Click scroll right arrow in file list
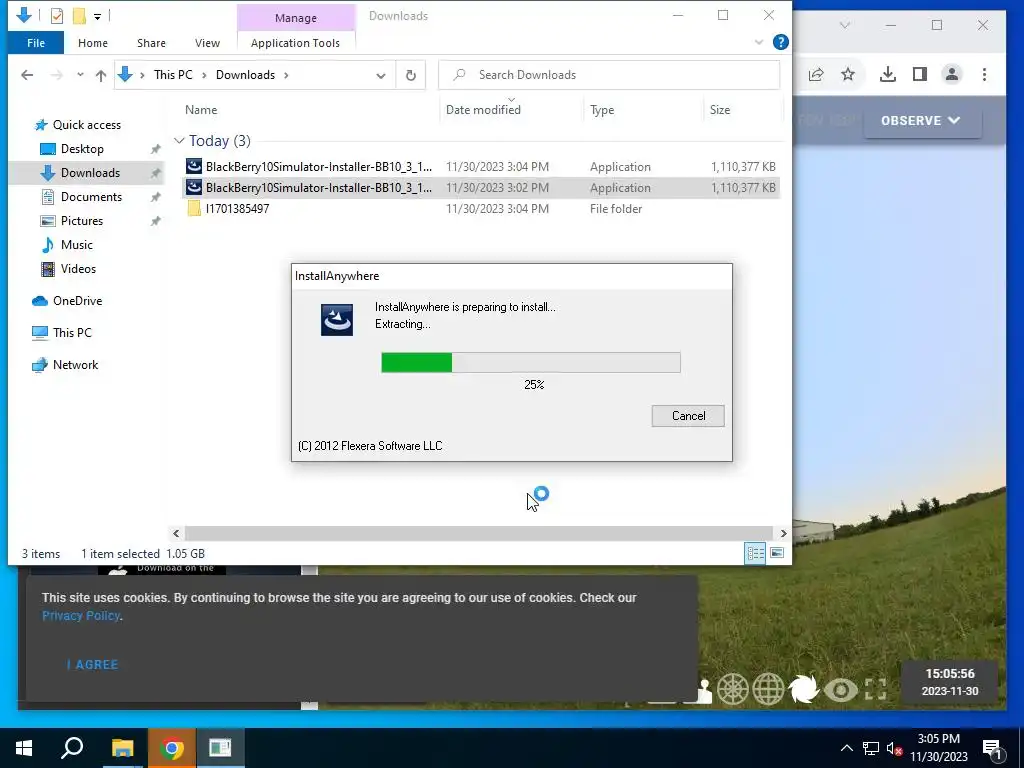 [x=783, y=534]
